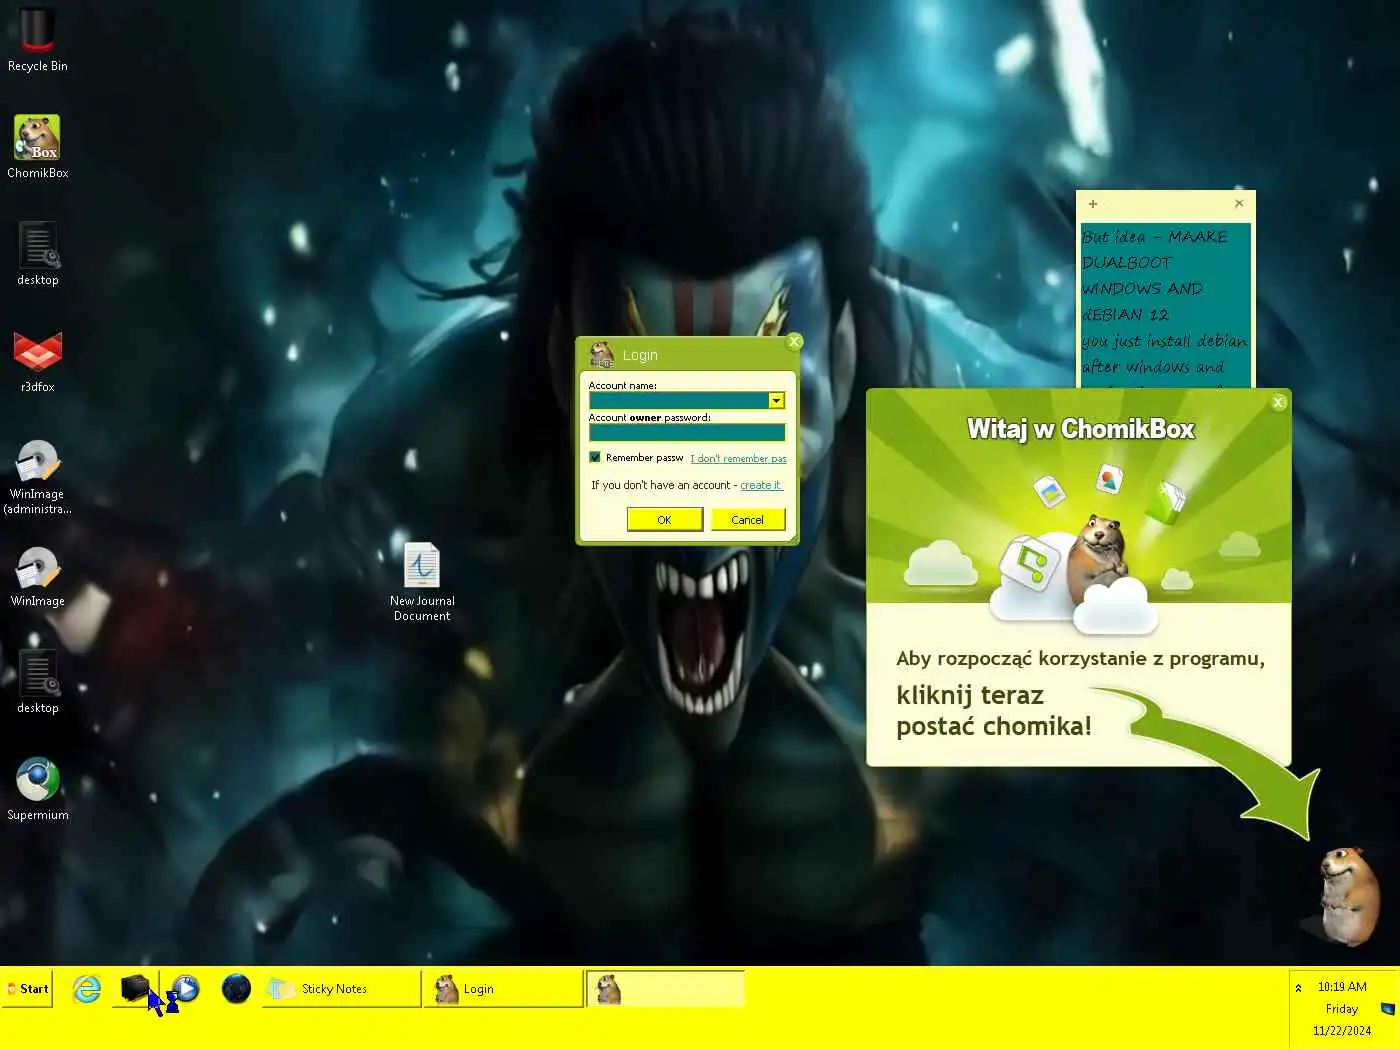Click the system tray flag icon
Viewport: 1400px width, 1050px height.
point(1387,1009)
